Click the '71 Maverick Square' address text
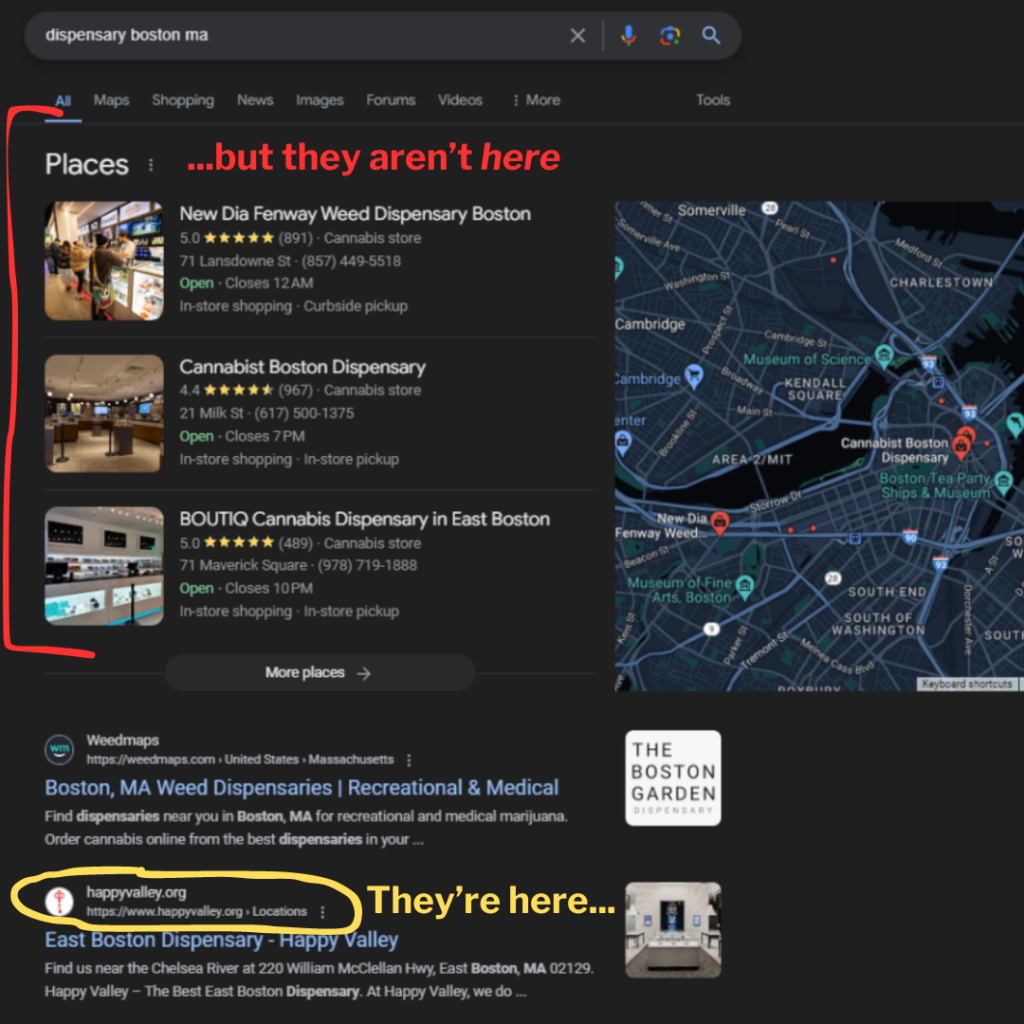 (x=243, y=566)
